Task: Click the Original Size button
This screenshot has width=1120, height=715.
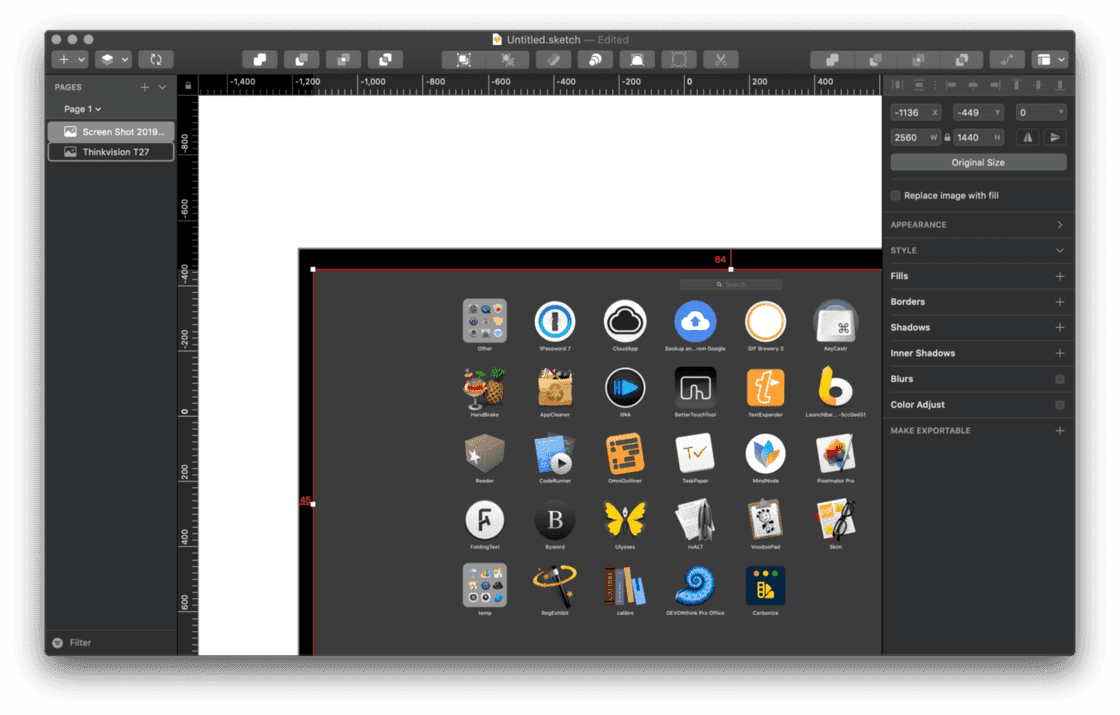Action: [979, 162]
